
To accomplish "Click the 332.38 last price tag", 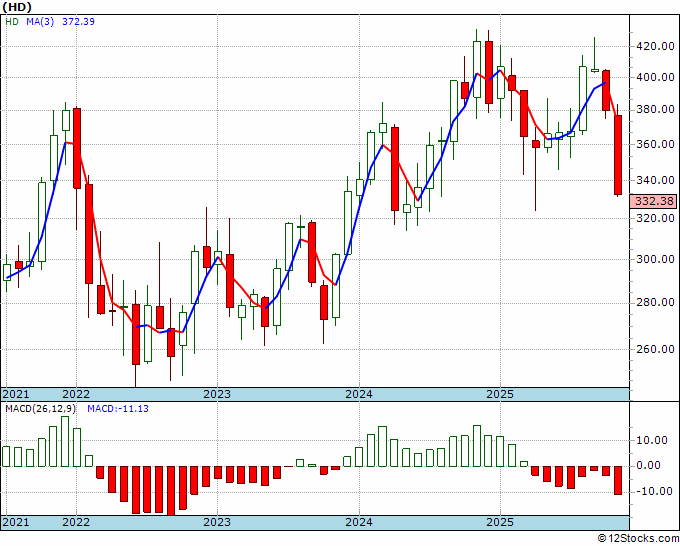I will pos(654,201).
